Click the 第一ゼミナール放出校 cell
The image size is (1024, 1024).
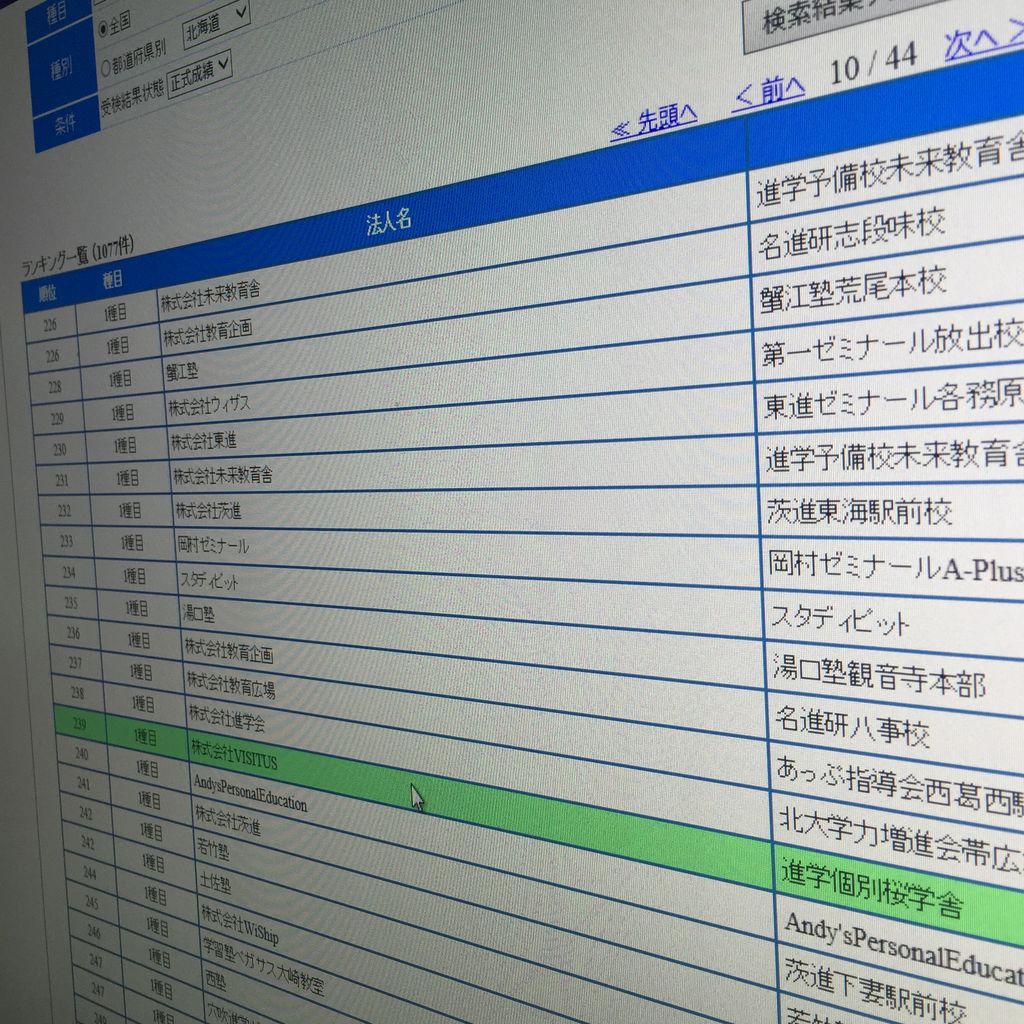[x=892, y=345]
